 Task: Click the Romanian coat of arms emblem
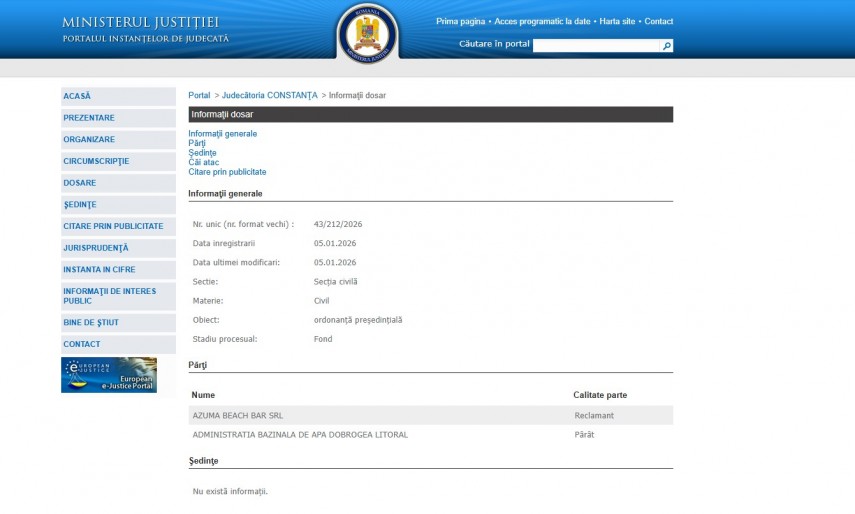pyautogui.click(x=367, y=34)
